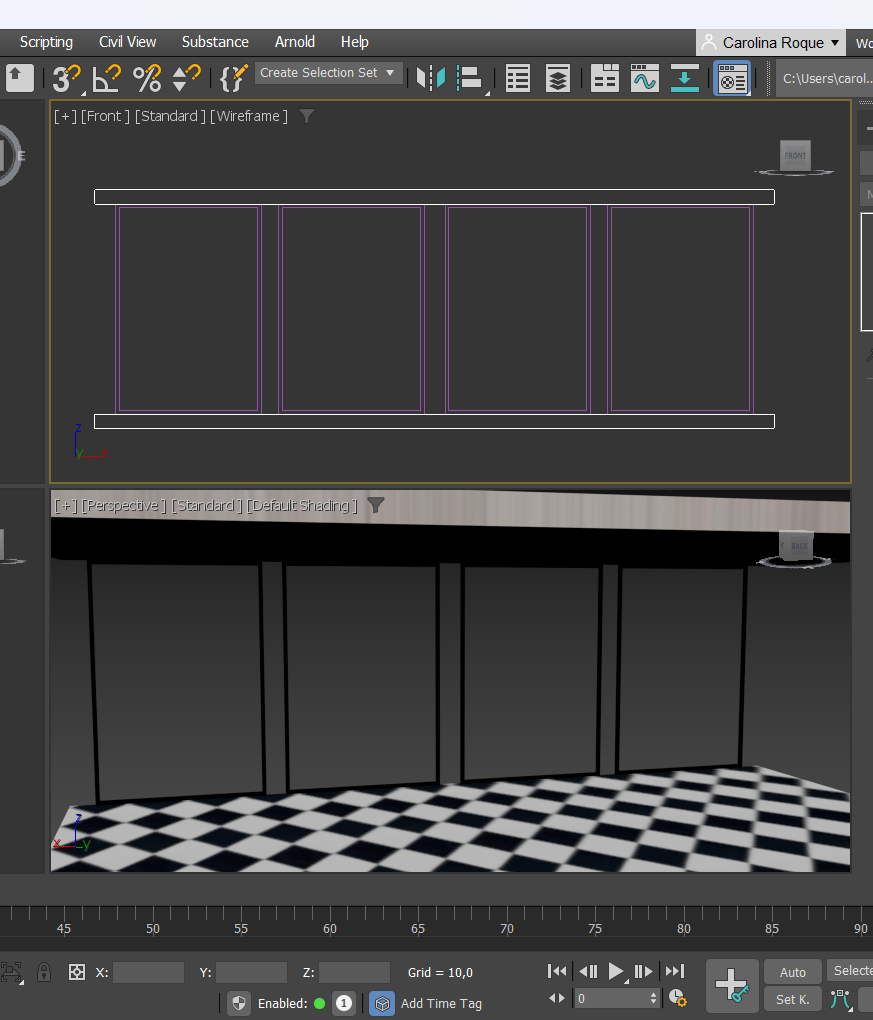Screen dimensions: 873x1020
Task: Click the Mirror tool icon
Action: 431,78
